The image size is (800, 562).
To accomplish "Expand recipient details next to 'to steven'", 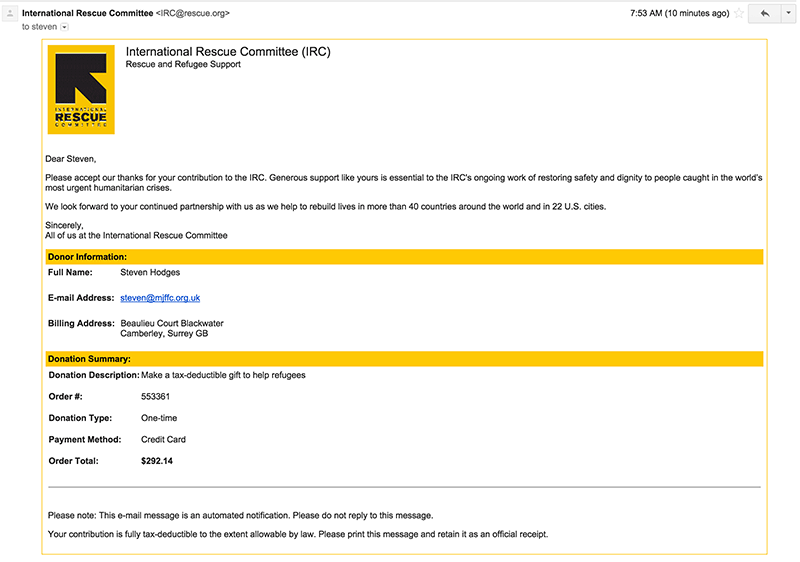I will [64, 27].
